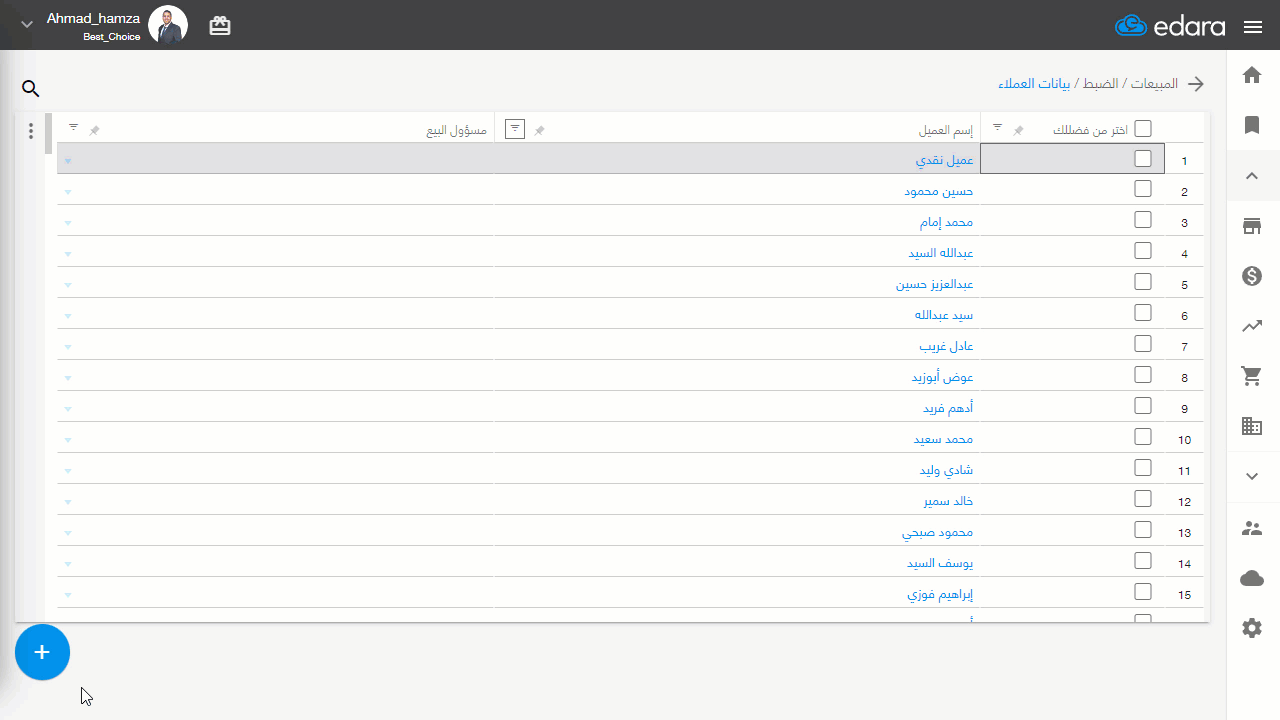The height and width of the screenshot is (720, 1280).
Task: Tick the select-all checkbox in the header
Action: (1143, 128)
